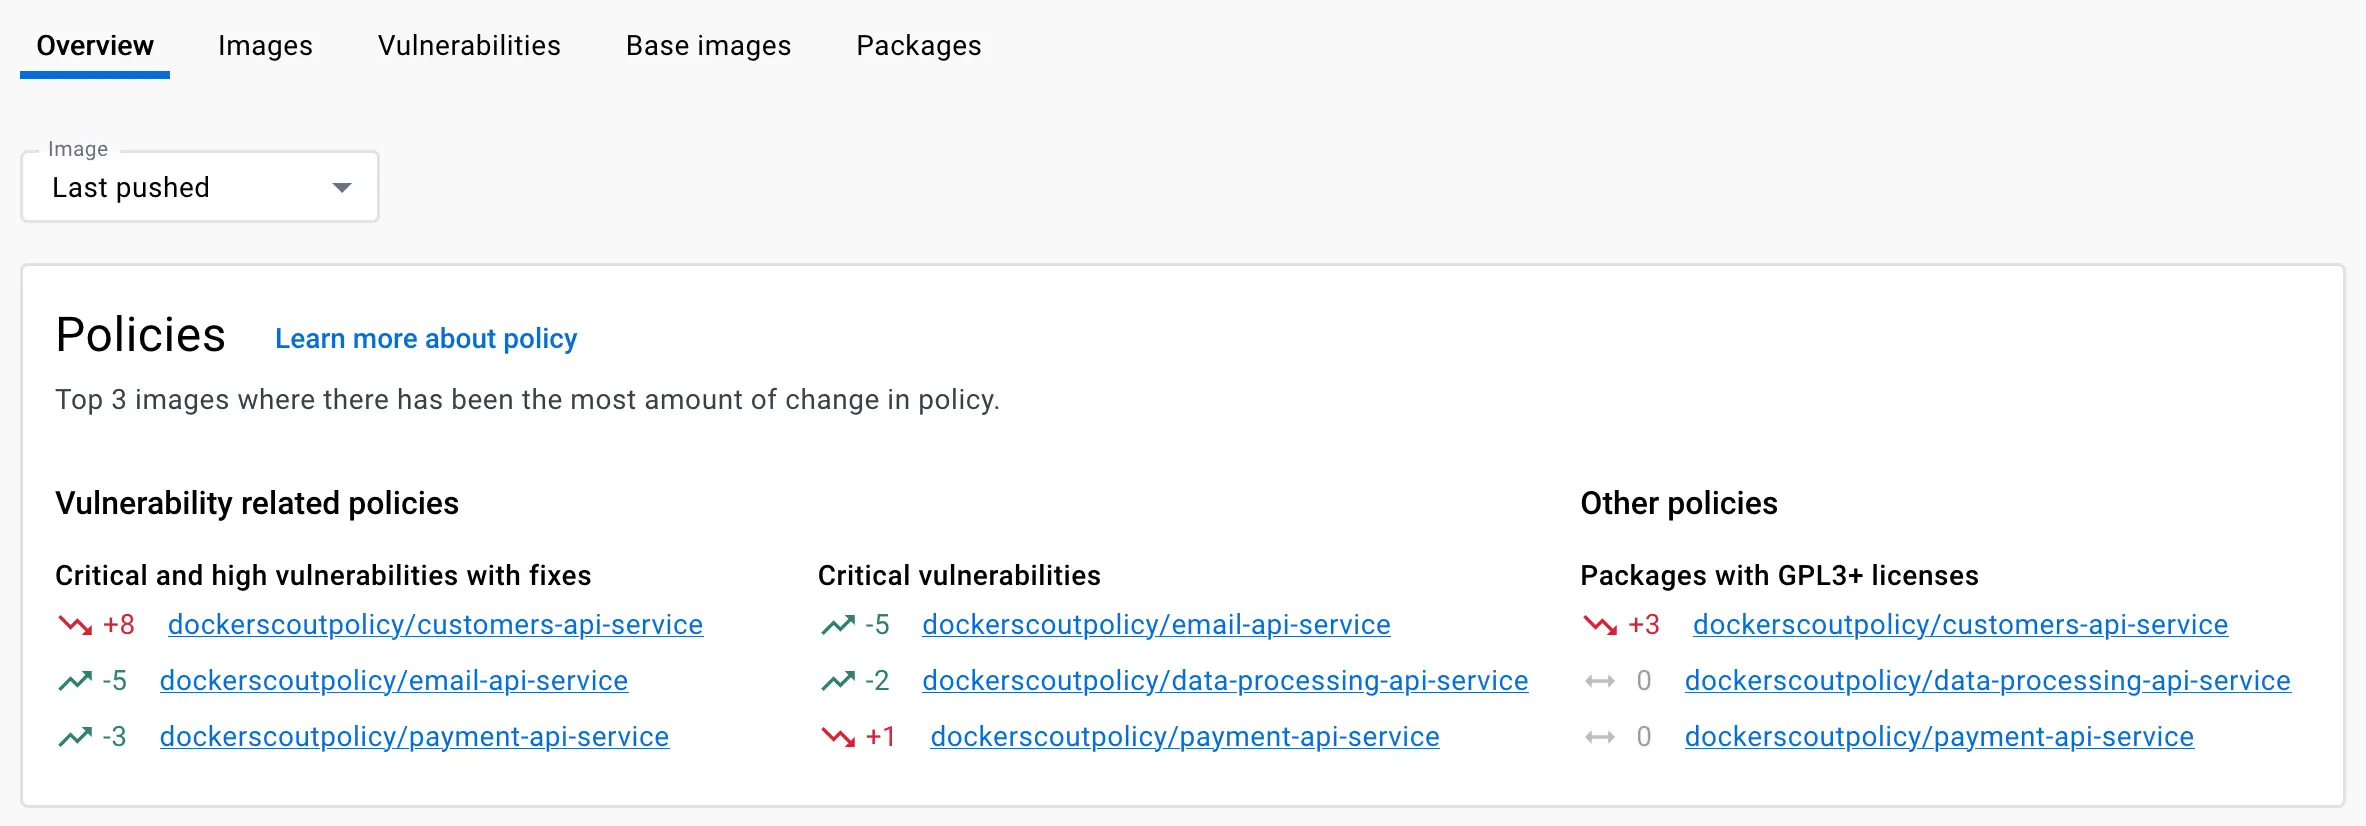
Task: Open 'Learn more about policy' link
Action: point(426,339)
